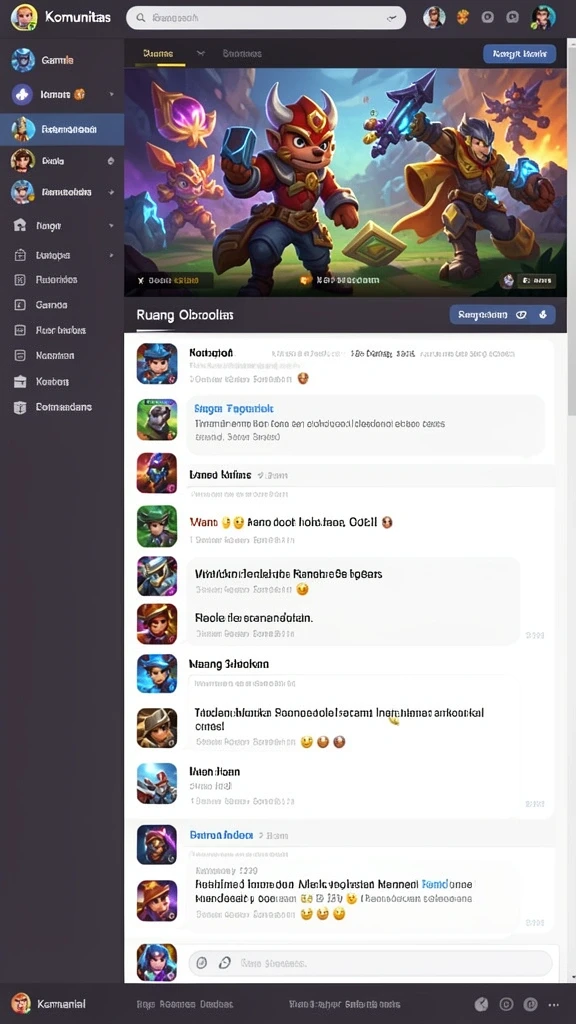
Task: Click inside the top search field
Action: pyautogui.click(x=266, y=18)
